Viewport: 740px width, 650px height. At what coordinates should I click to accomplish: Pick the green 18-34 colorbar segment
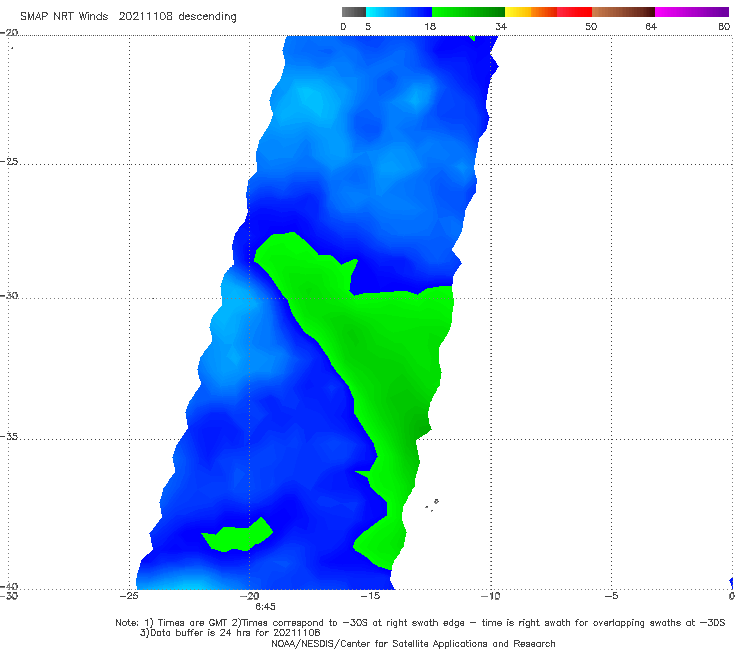click(468, 12)
